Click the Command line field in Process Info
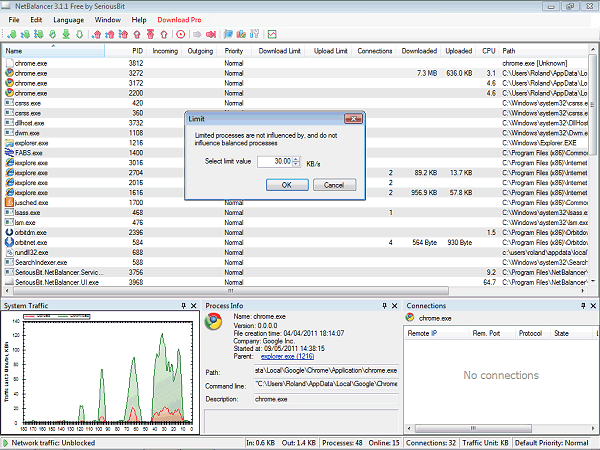Viewport: 600px width, 450px height. tap(326, 384)
